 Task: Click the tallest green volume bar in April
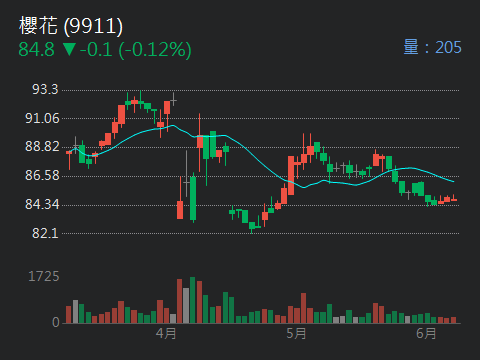(192, 300)
